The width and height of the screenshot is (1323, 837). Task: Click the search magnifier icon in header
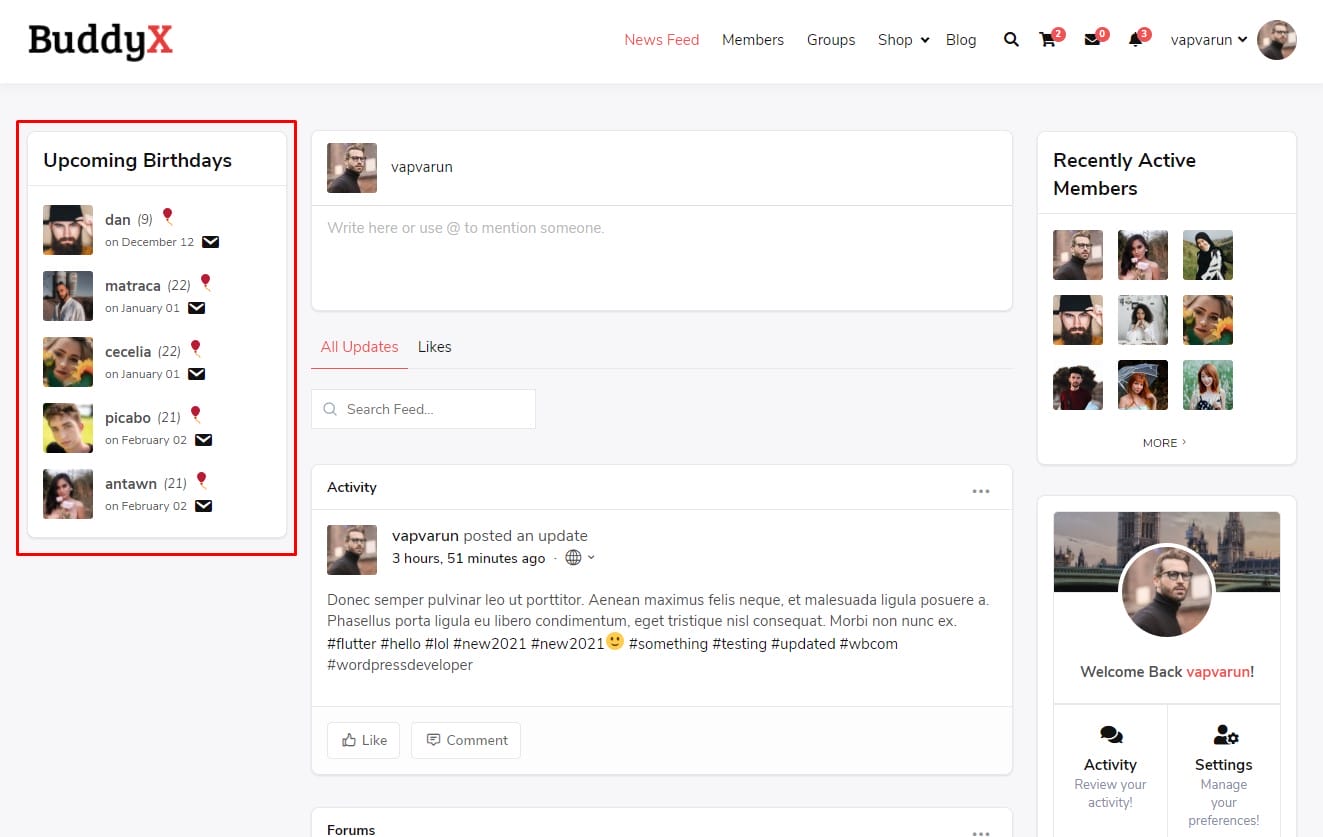(1011, 40)
